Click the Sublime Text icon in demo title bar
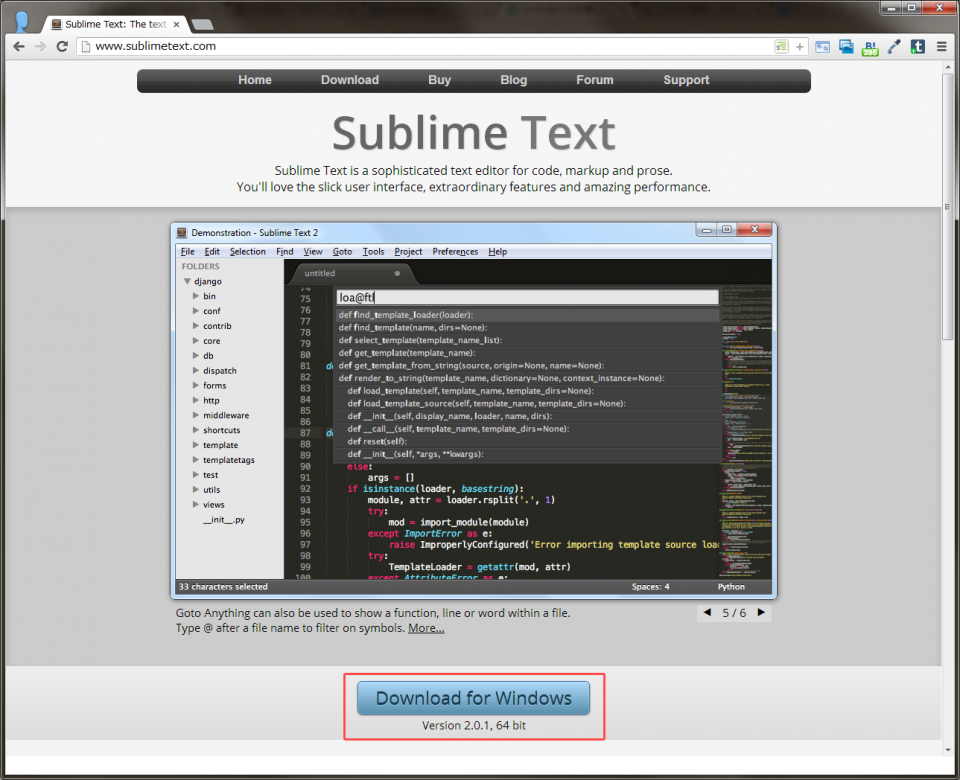 click(x=182, y=233)
